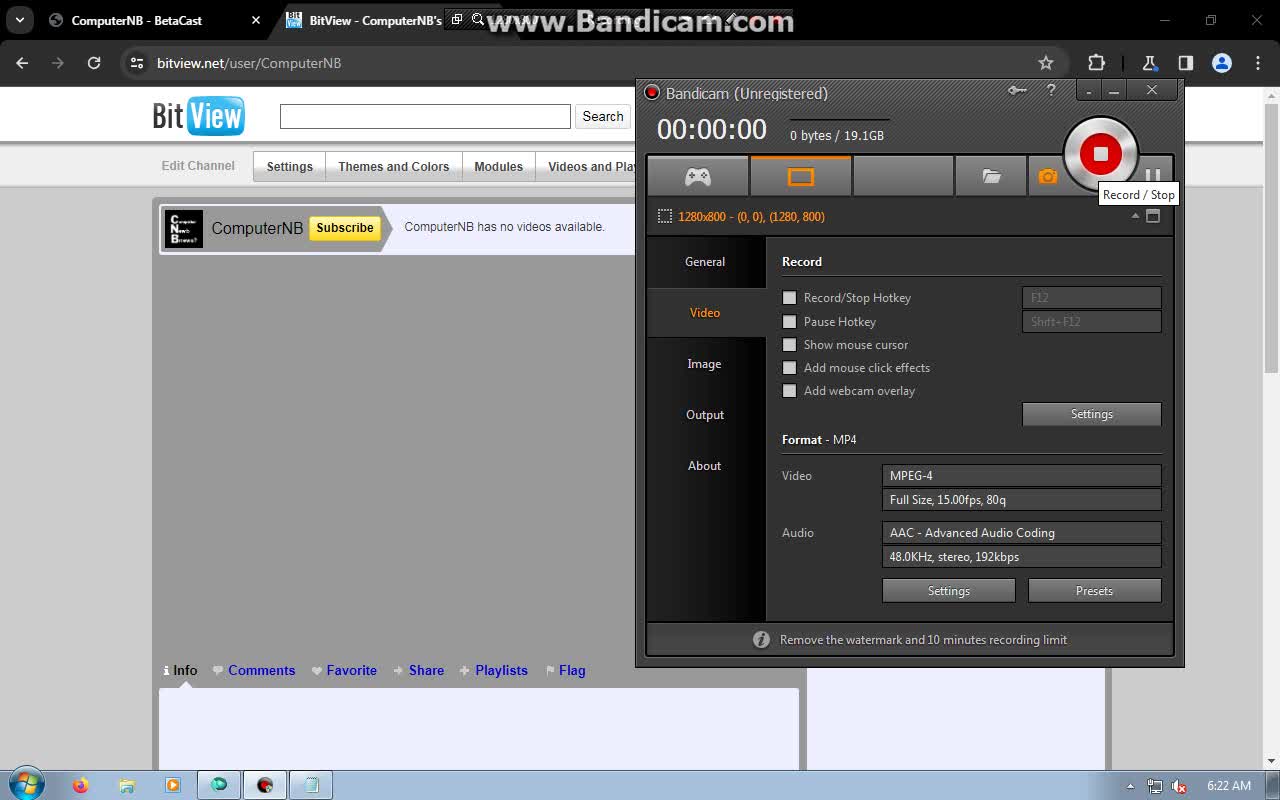Enable Add mouse click effects checkbox
Image resolution: width=1280 pixels, height=800 pixels.
pyautogui.click(x=790, y=368)
